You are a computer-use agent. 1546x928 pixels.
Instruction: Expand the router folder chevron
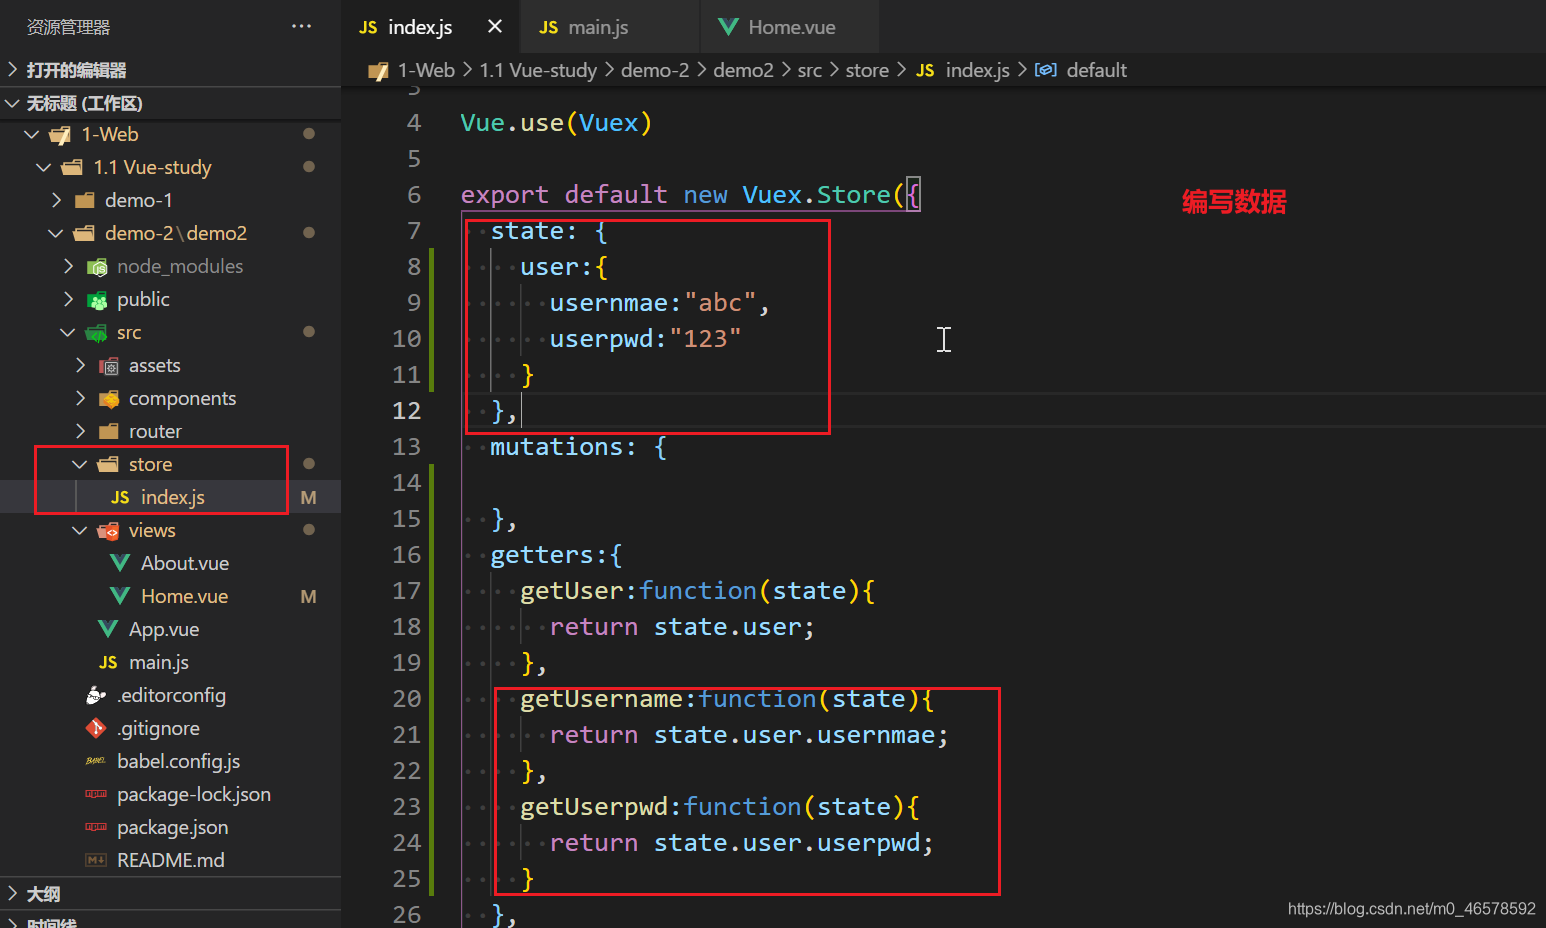click(80, 431)
